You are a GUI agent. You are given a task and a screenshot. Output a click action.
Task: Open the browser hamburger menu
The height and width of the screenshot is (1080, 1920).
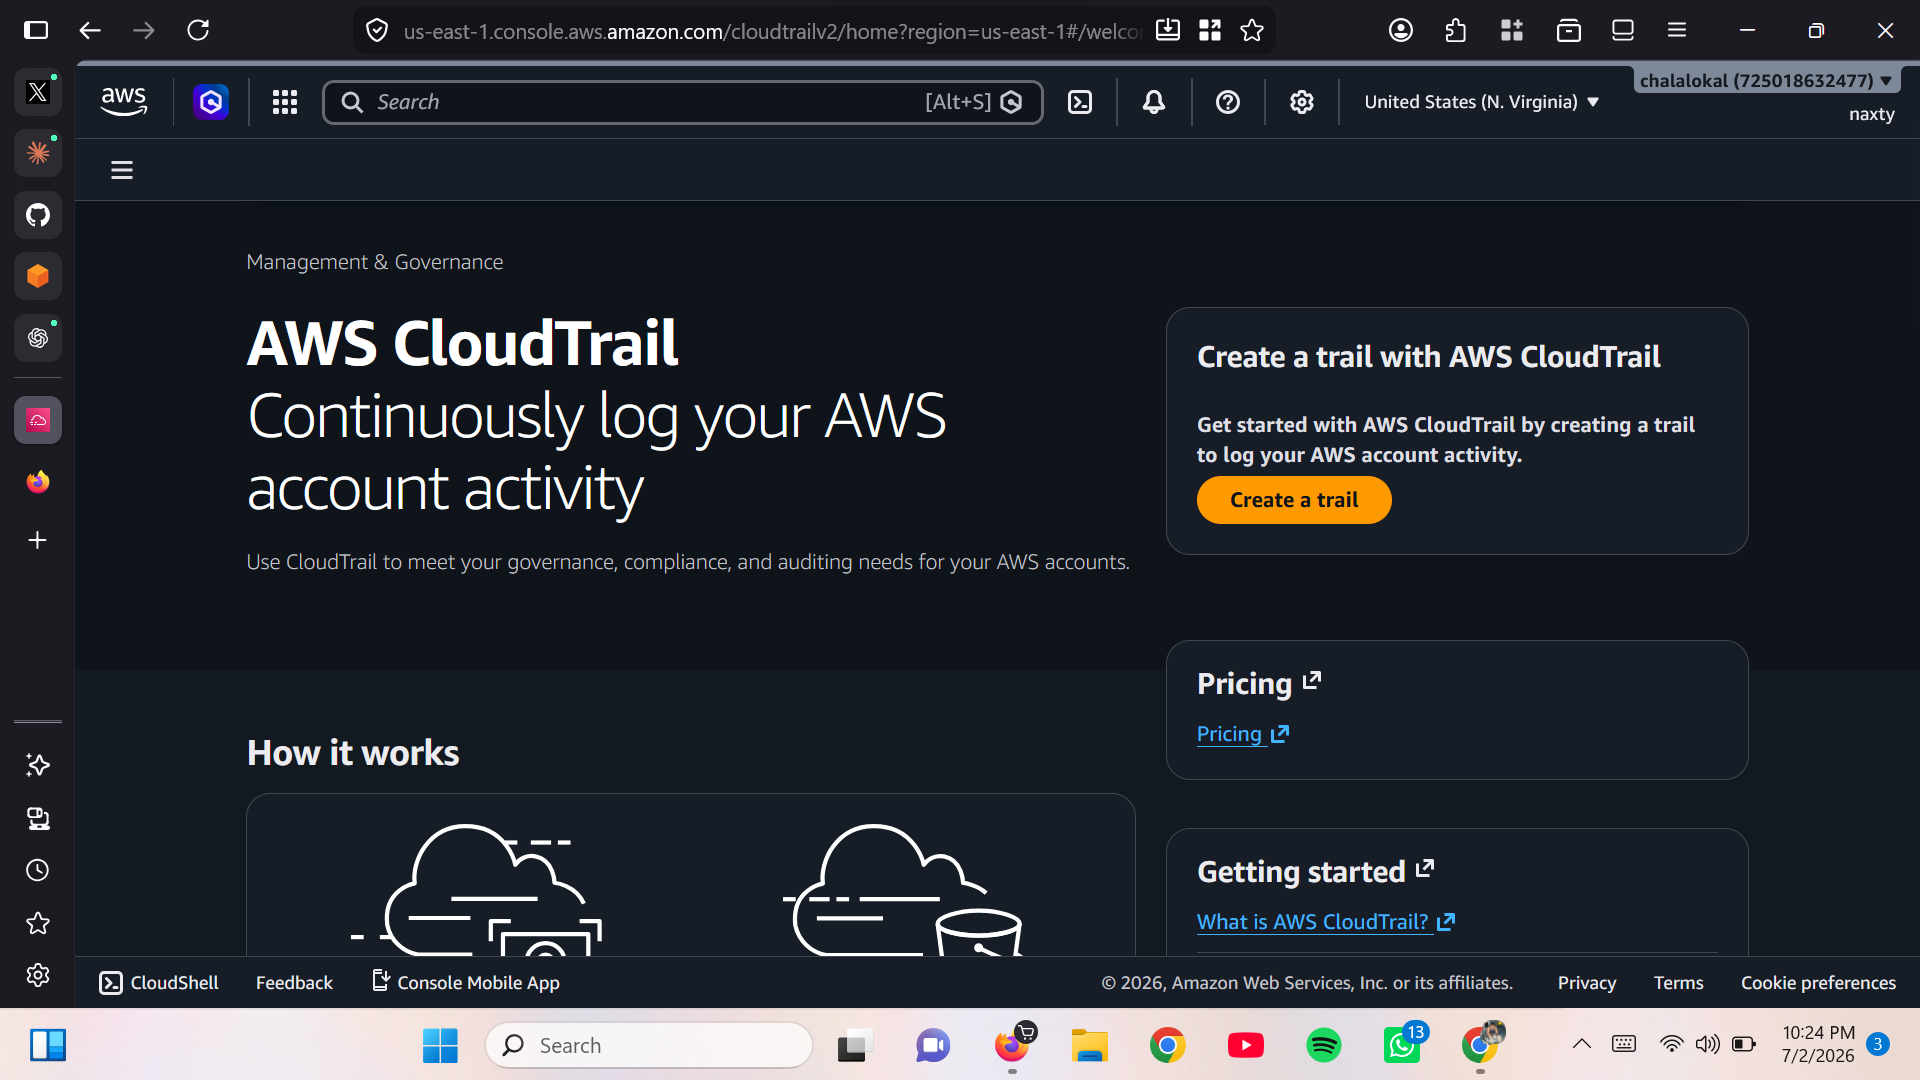(x=1677, y=31)
